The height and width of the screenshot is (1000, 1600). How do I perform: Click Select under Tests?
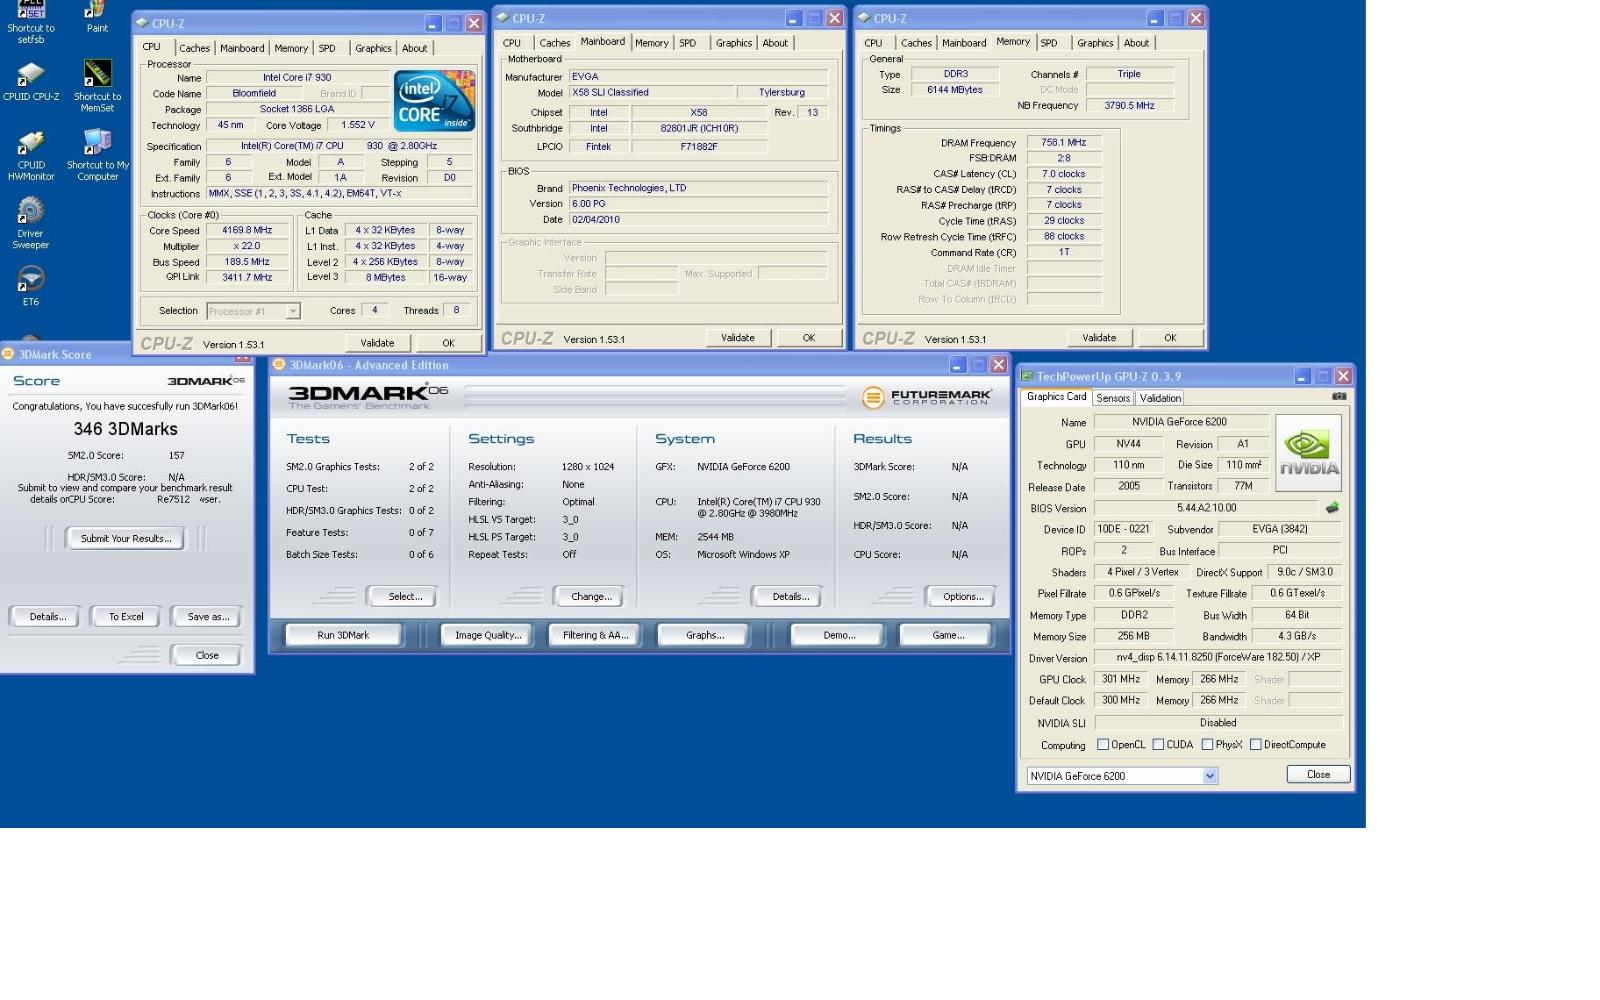[x=405, y=597]
